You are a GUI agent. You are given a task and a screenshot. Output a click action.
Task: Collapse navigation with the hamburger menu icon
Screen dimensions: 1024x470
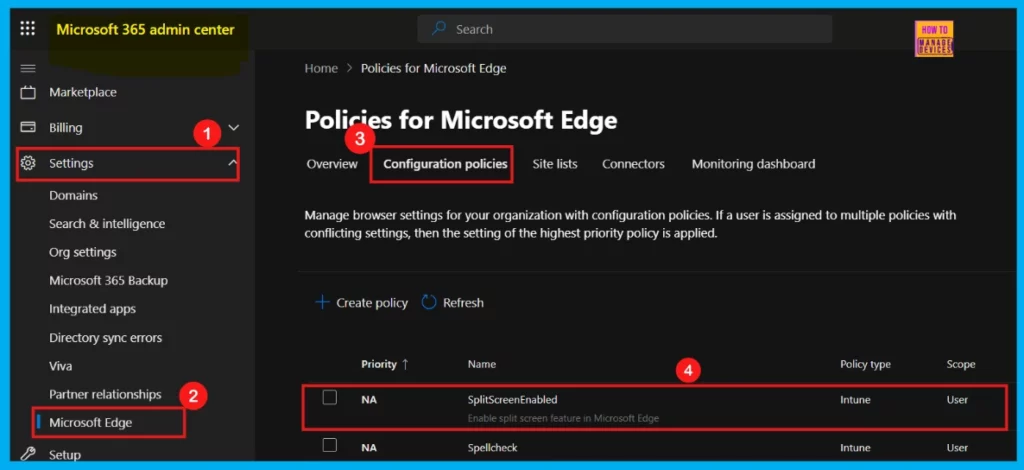click(28, 68)
